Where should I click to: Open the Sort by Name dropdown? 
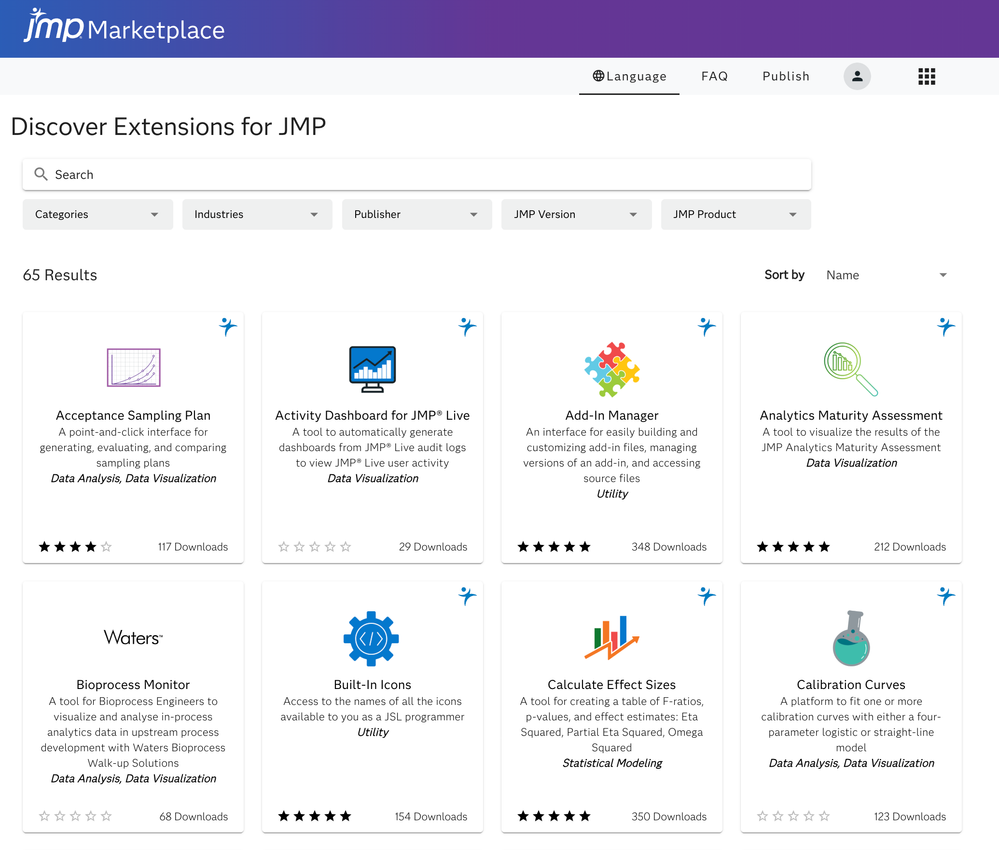886,275
